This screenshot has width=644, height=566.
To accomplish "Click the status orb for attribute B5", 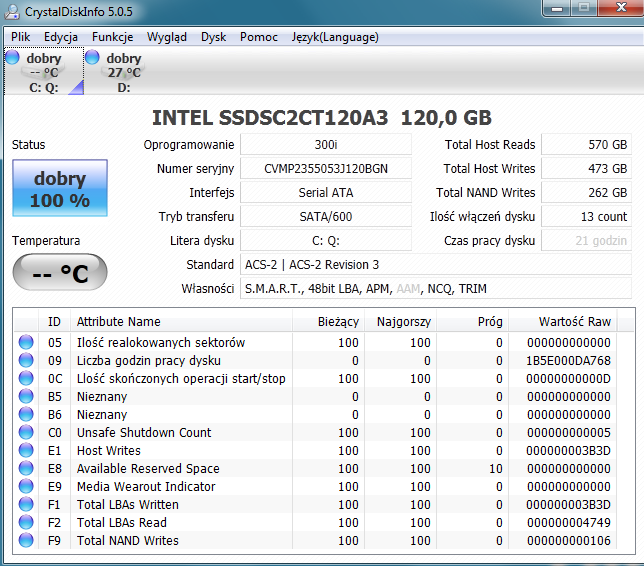I will click(26, 396).
